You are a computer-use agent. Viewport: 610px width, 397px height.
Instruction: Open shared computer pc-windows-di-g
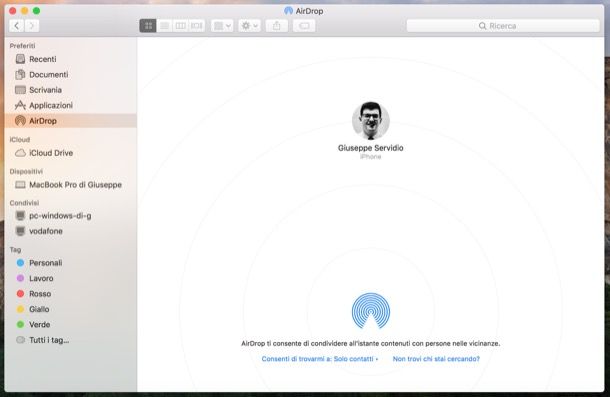pyautogui.click(x=71, y=216)
